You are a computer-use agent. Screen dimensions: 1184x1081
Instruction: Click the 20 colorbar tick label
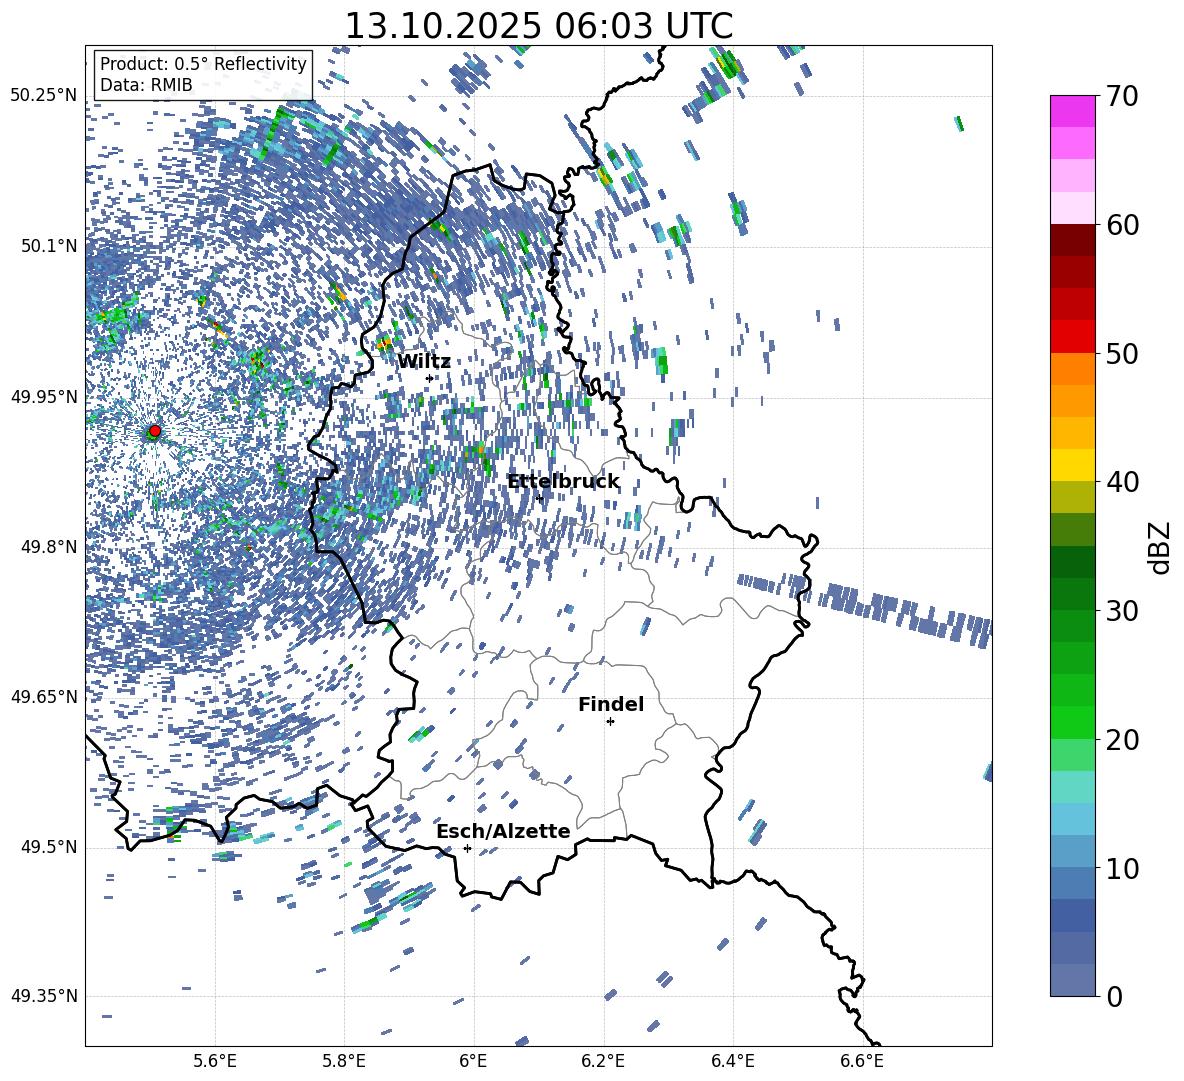click(x=1122, y=739)
